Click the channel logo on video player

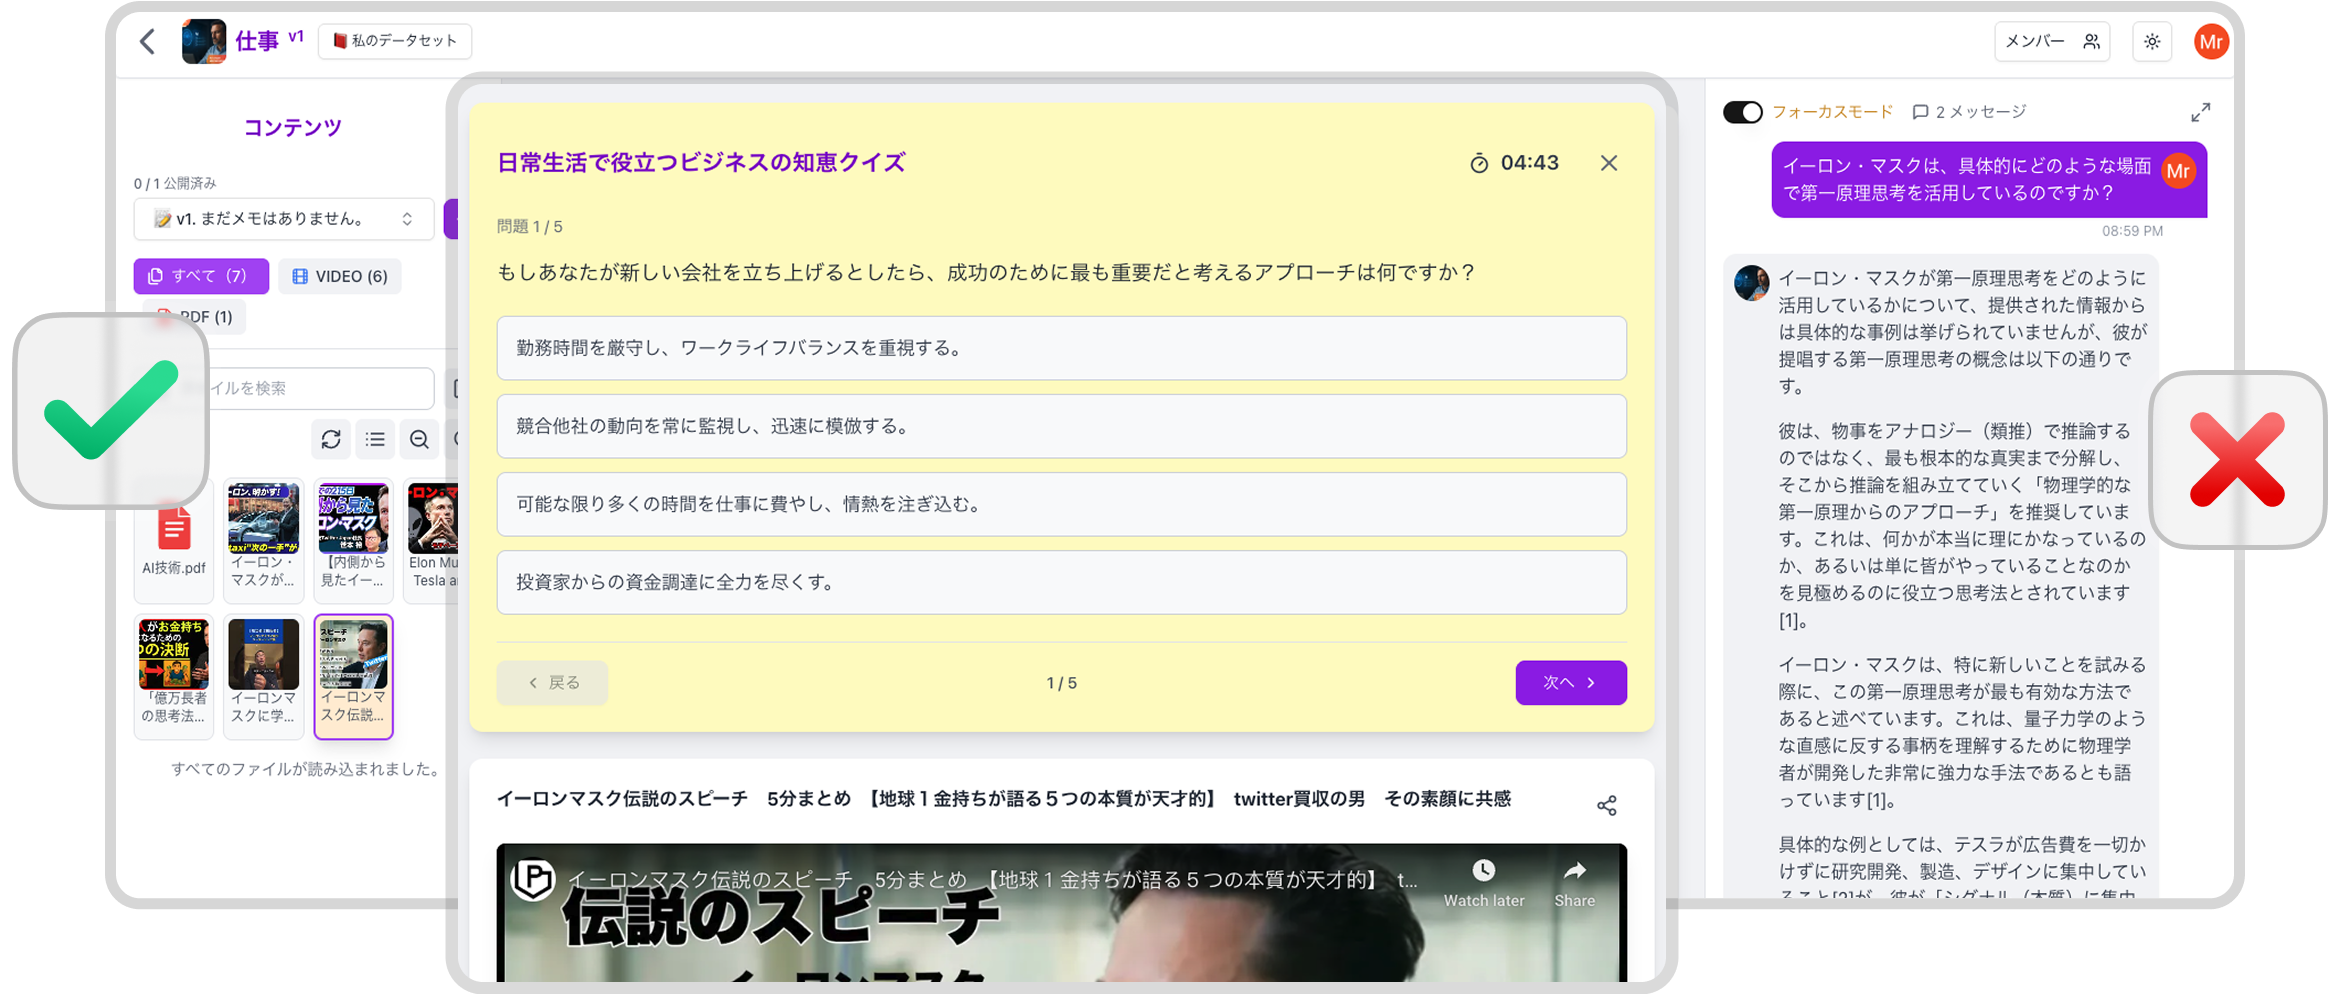(533, 879)
